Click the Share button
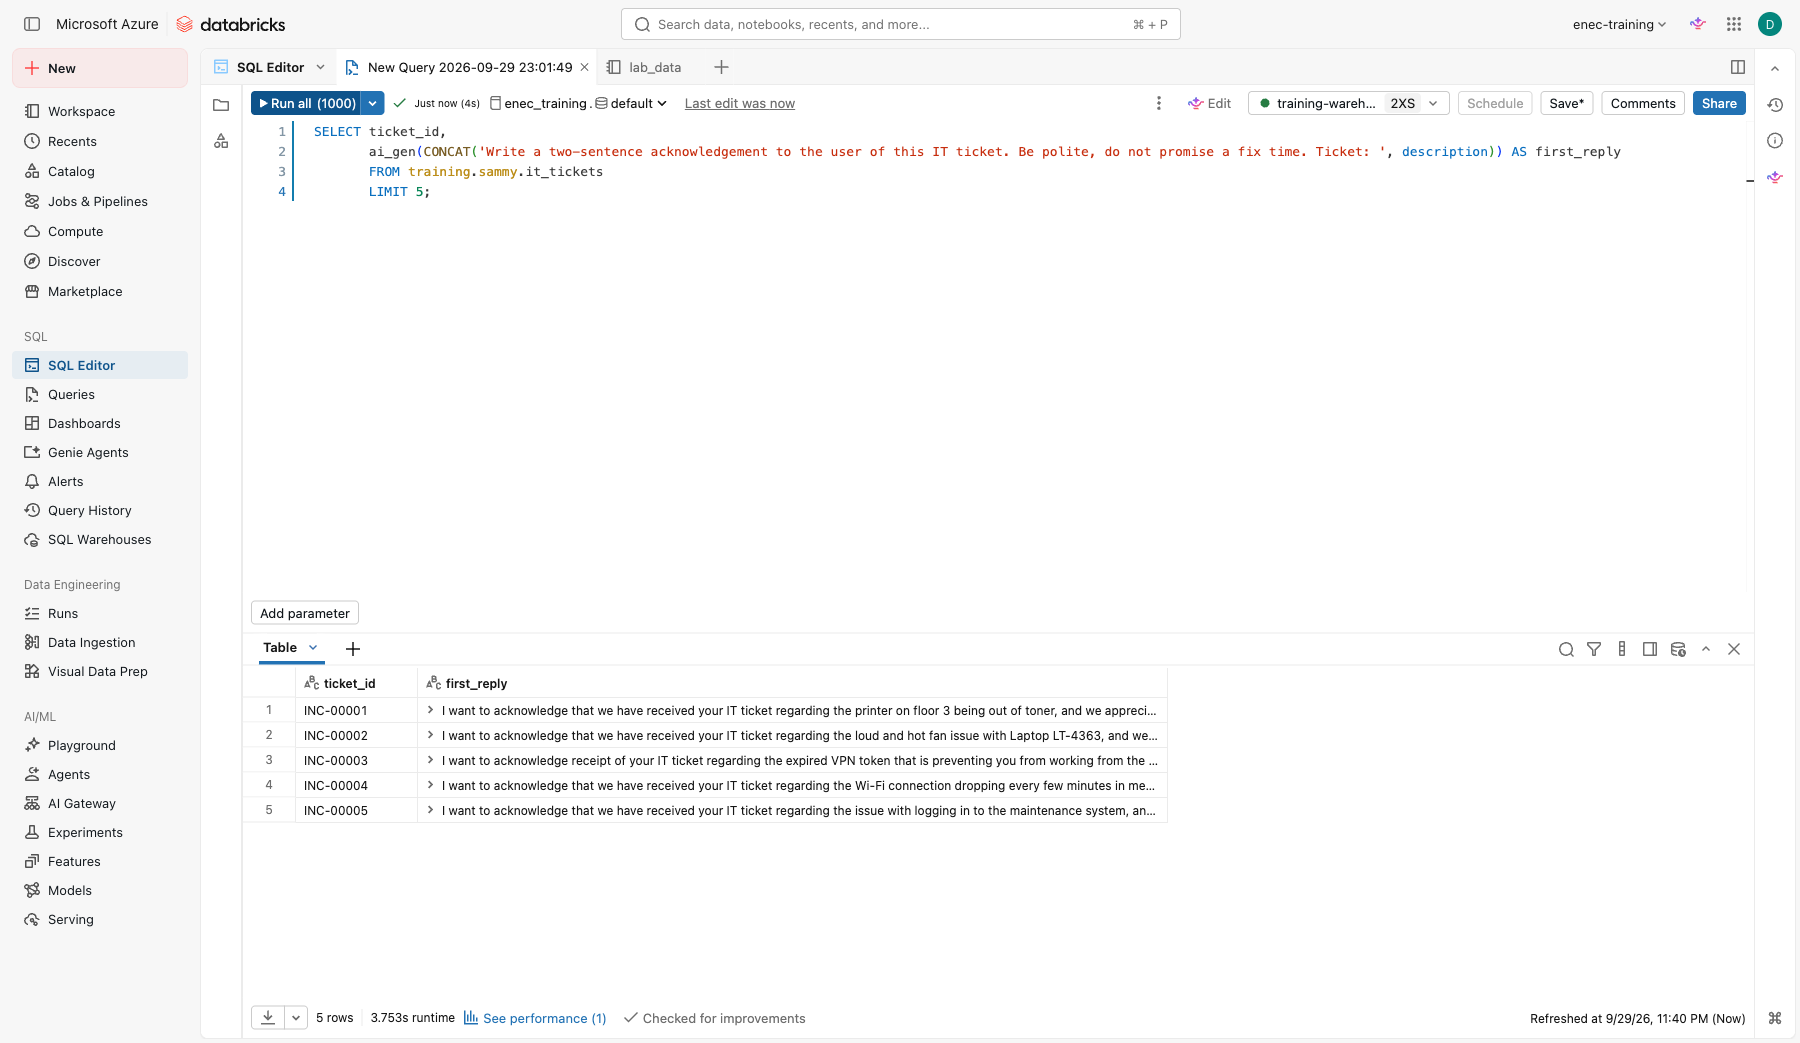The width and height of the screenshot is (1800, 1043). point(1719,103)
